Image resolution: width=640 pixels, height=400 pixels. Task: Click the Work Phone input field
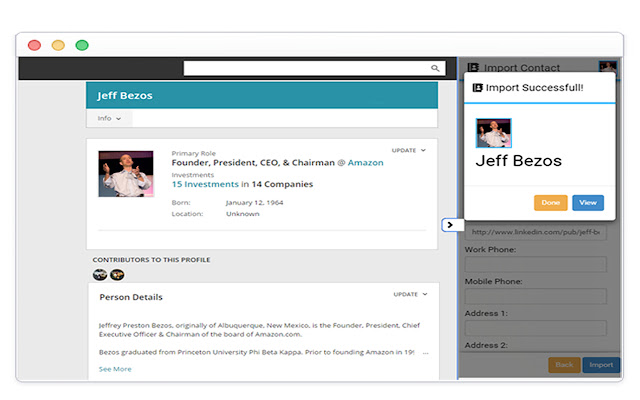coord(536,264)
